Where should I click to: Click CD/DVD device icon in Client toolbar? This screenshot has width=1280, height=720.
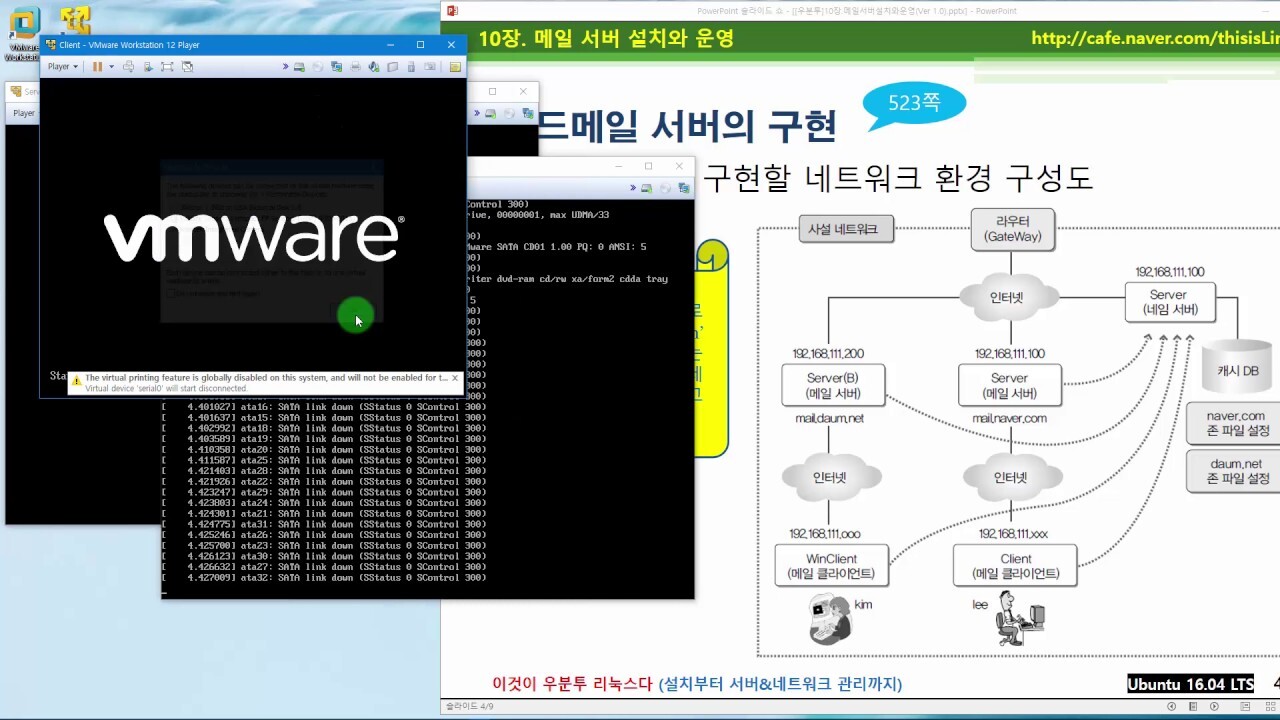pos(317,66)
